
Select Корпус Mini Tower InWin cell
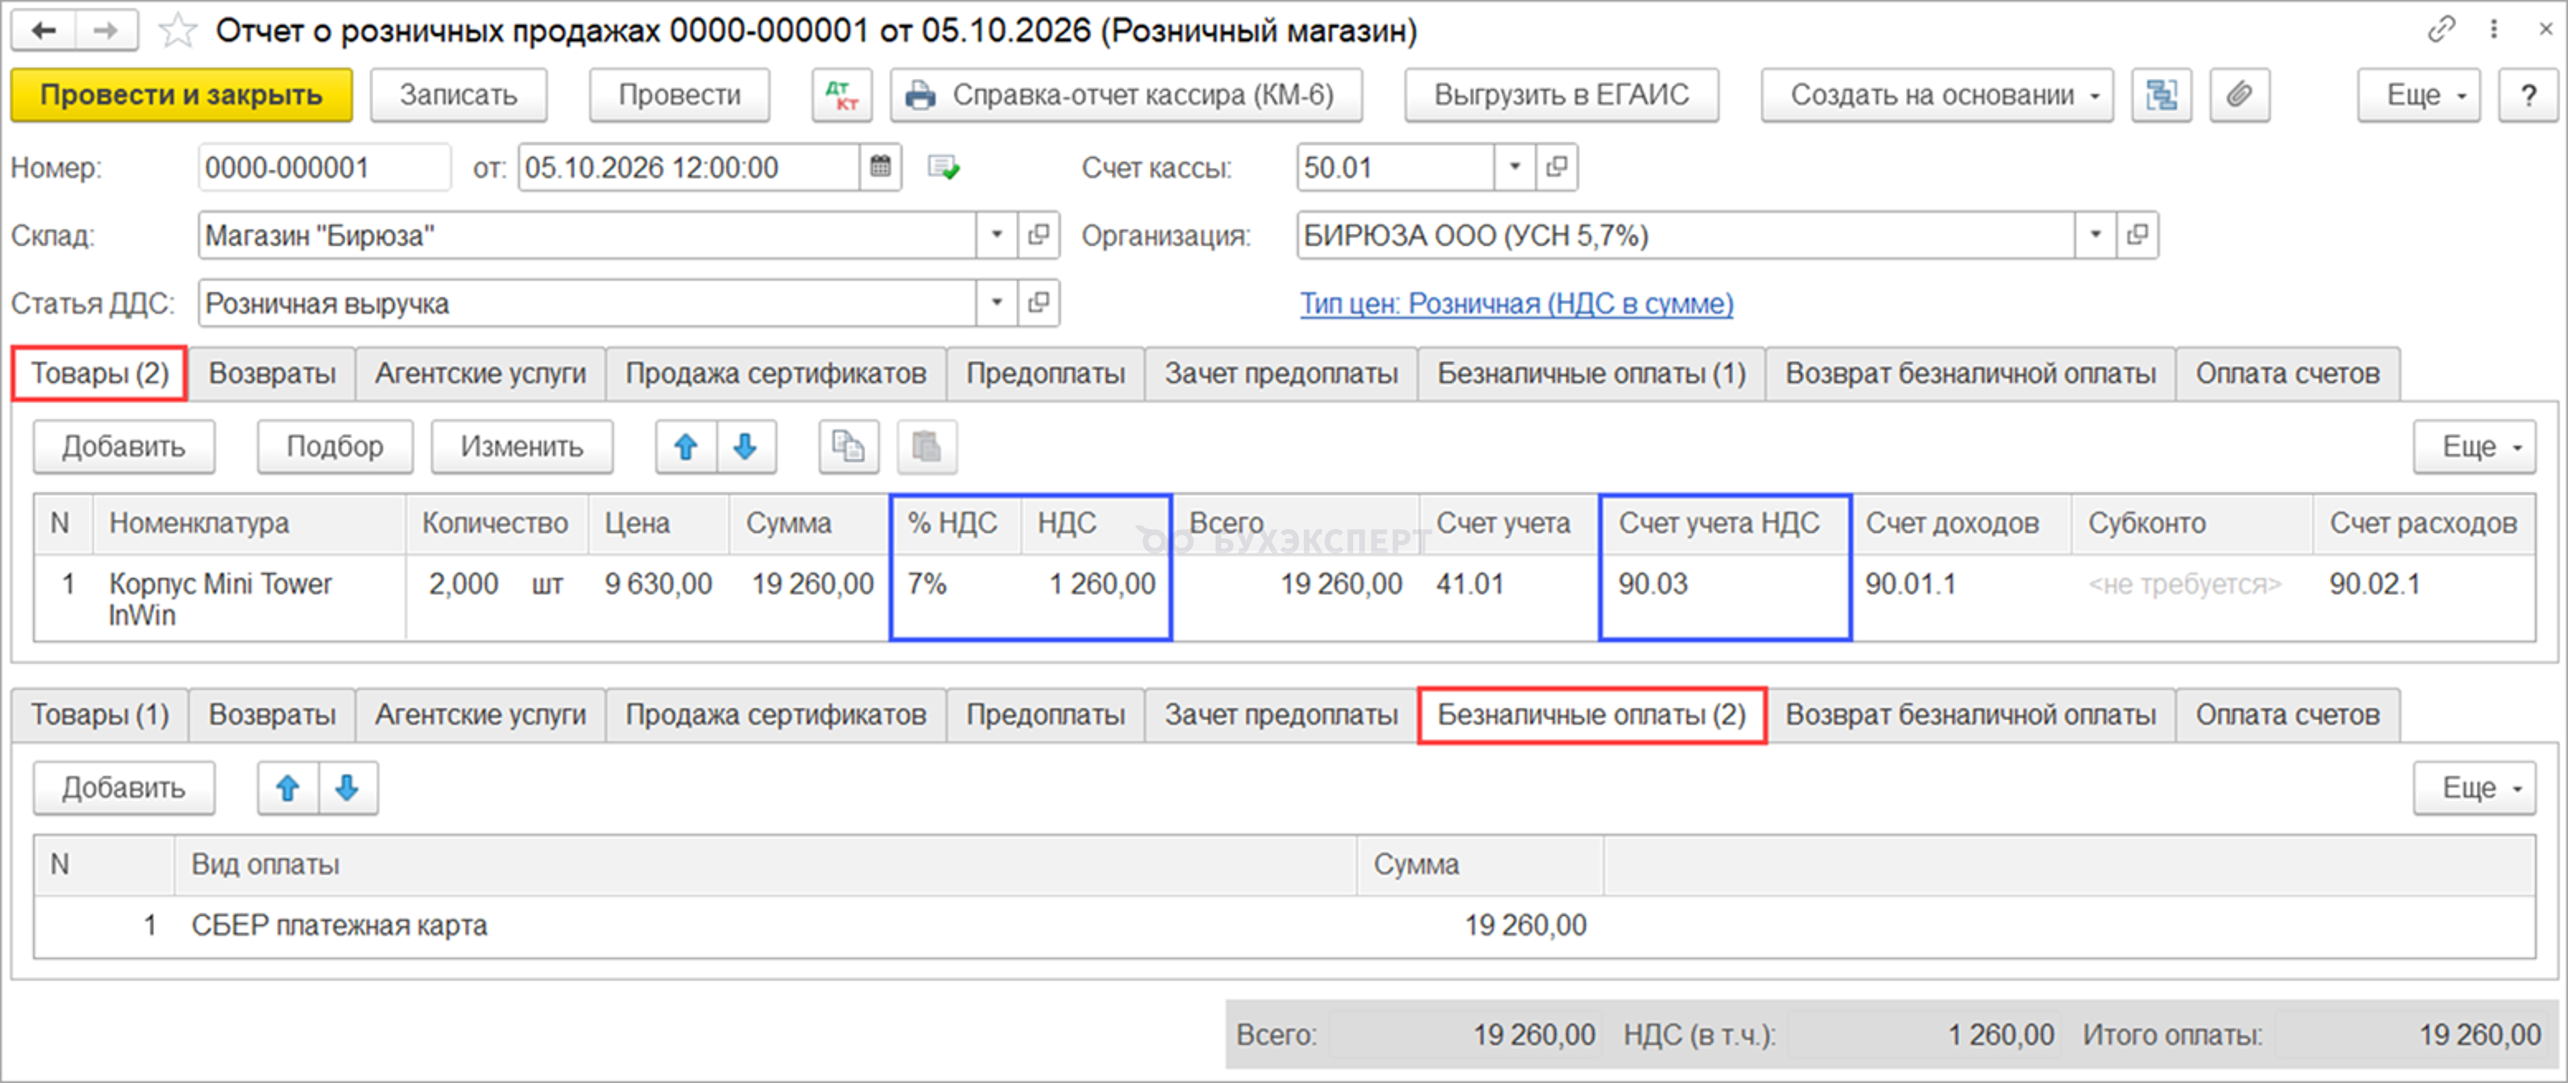[249, 599]
